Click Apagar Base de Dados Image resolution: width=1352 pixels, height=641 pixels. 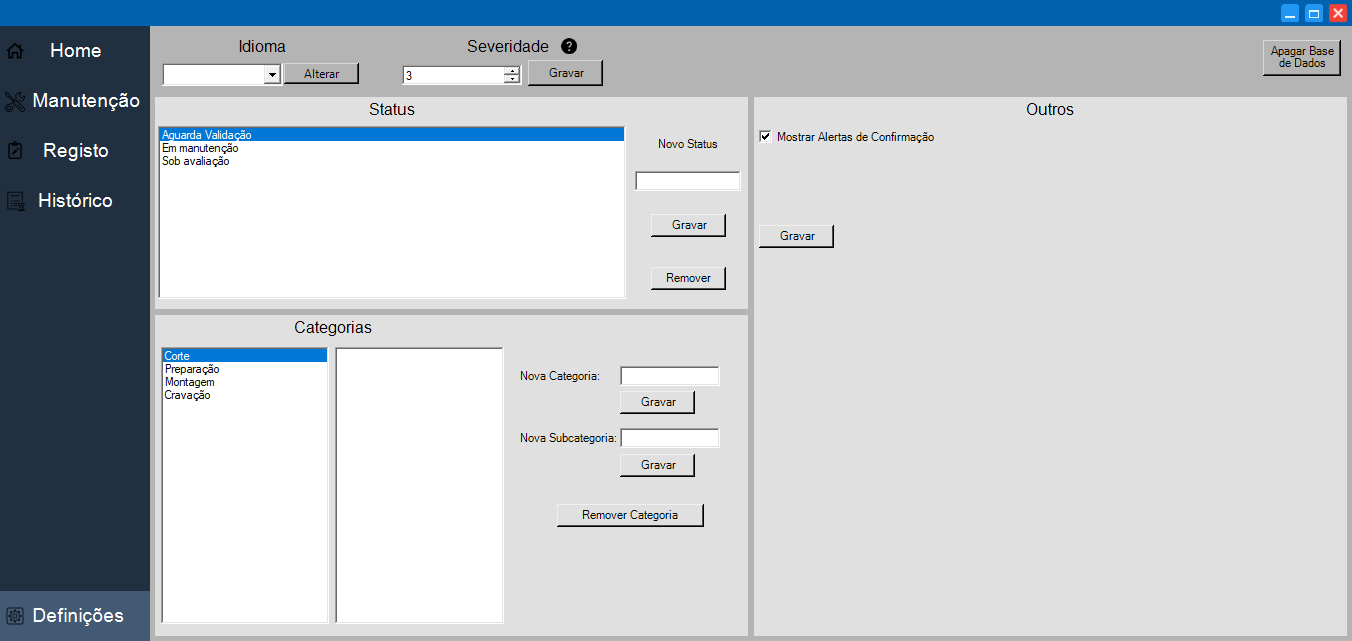tap(1300, 57)
